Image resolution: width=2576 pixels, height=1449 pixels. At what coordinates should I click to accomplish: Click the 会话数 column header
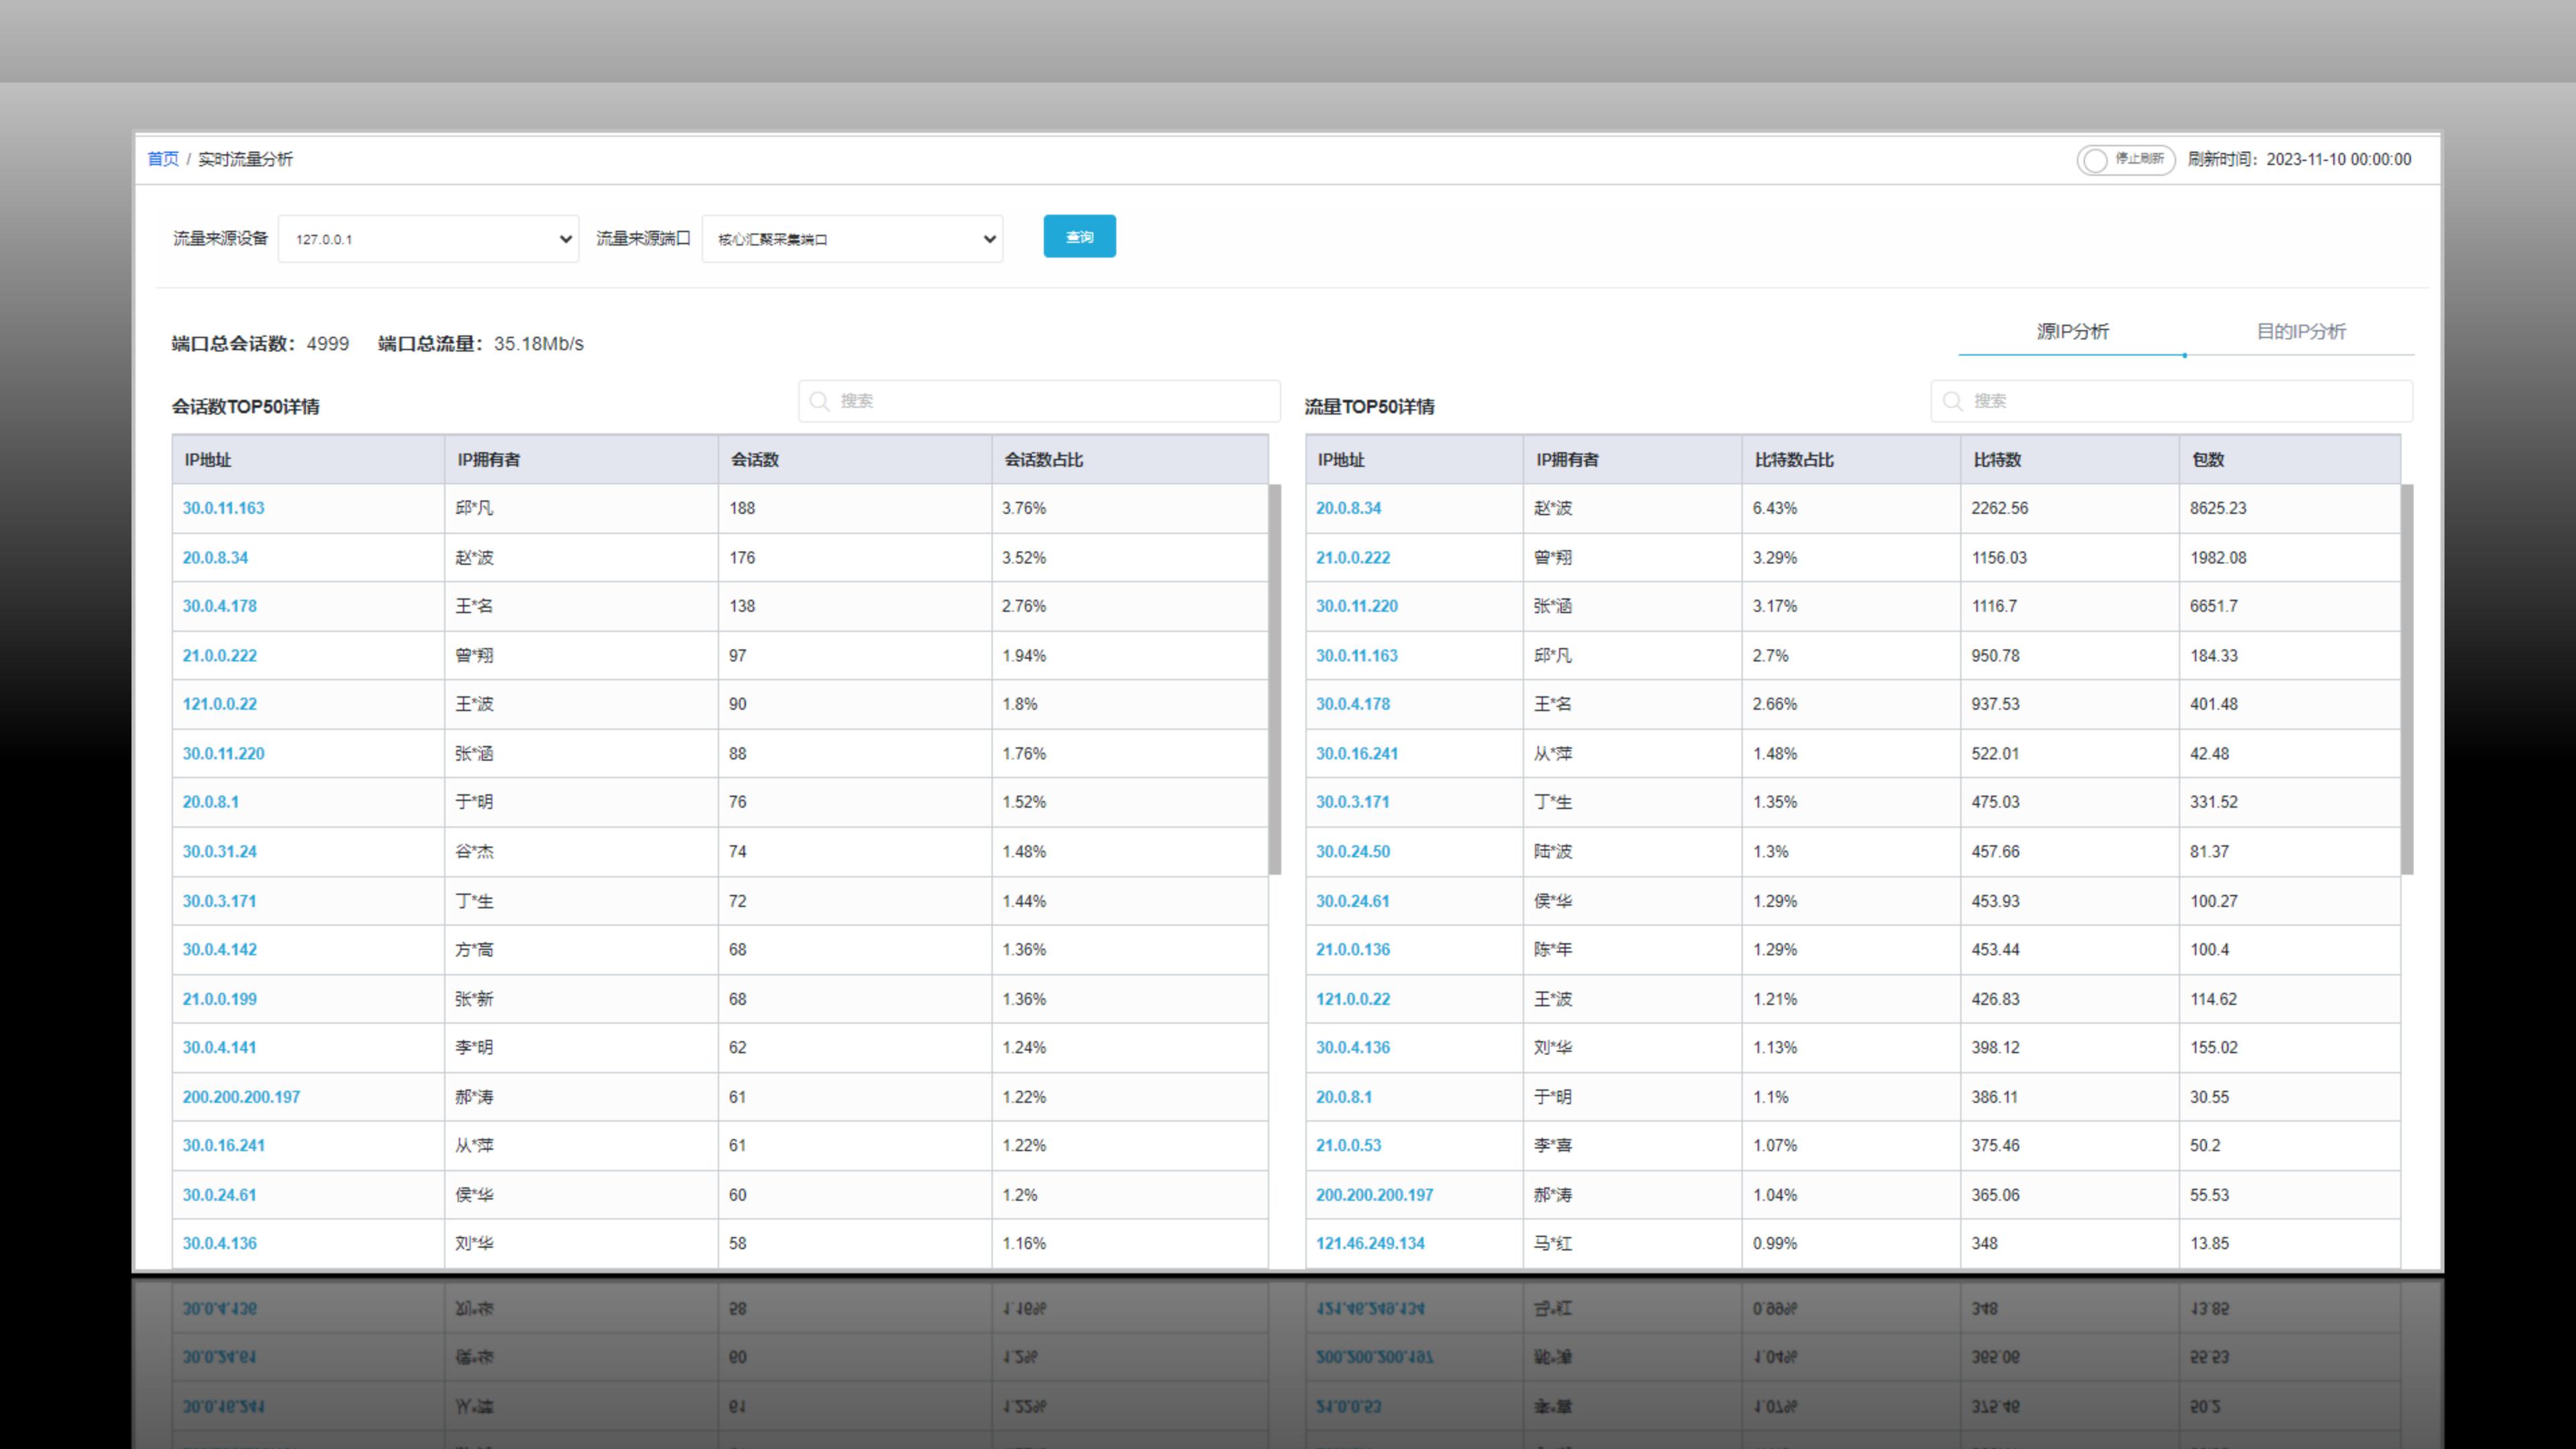click(x=755, y=460)
